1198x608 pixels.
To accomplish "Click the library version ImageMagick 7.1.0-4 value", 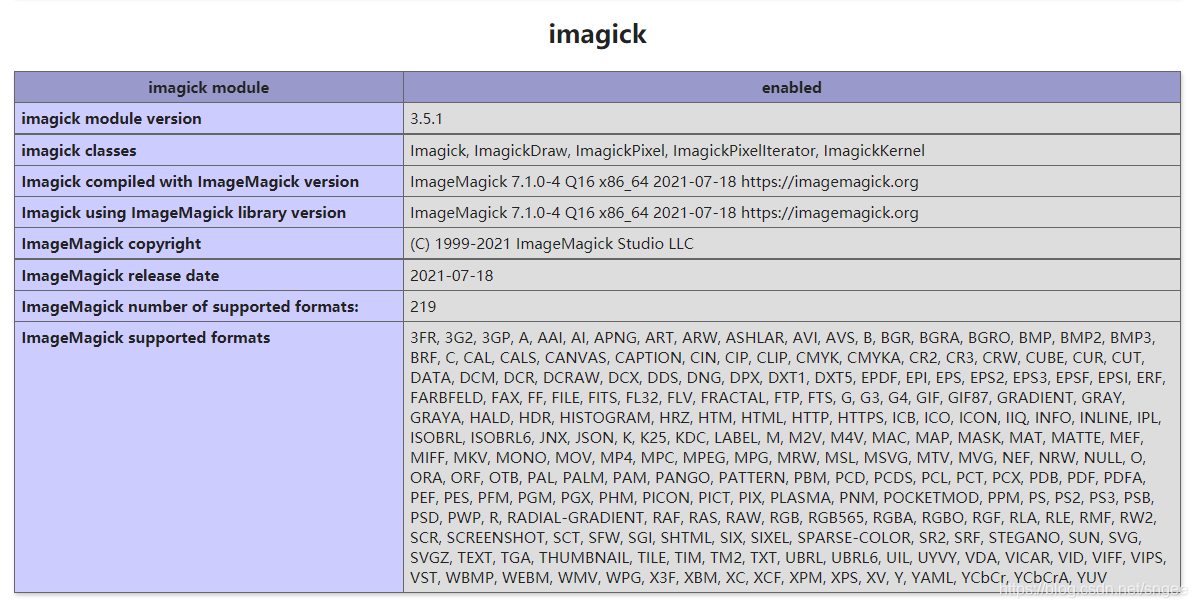I will pyautogui.click(x=664, y=212).
